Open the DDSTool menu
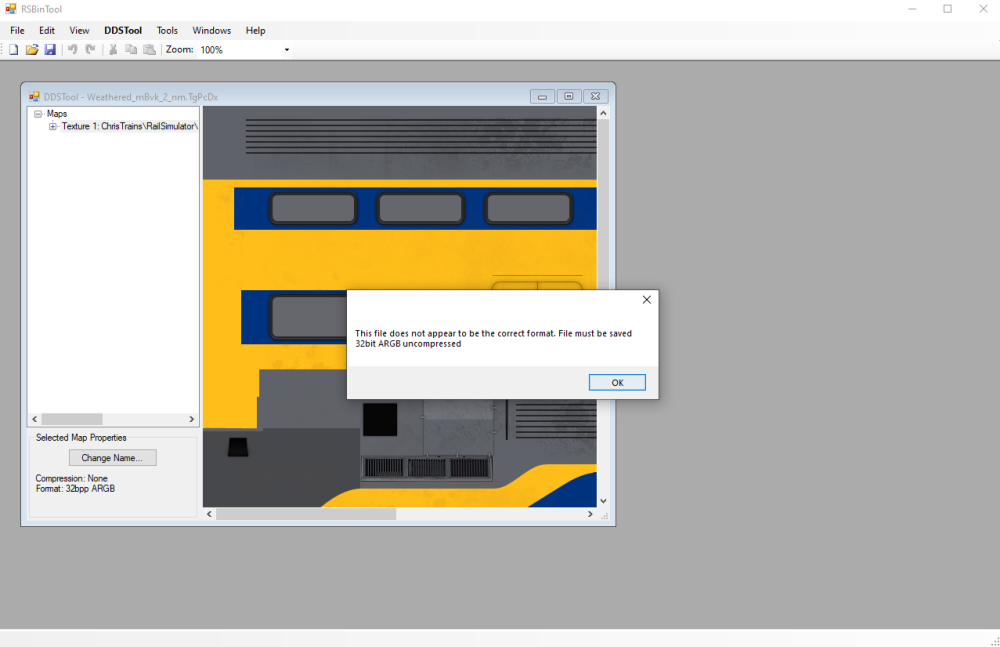Viewport: 1000px width, 647px height. 123,31
